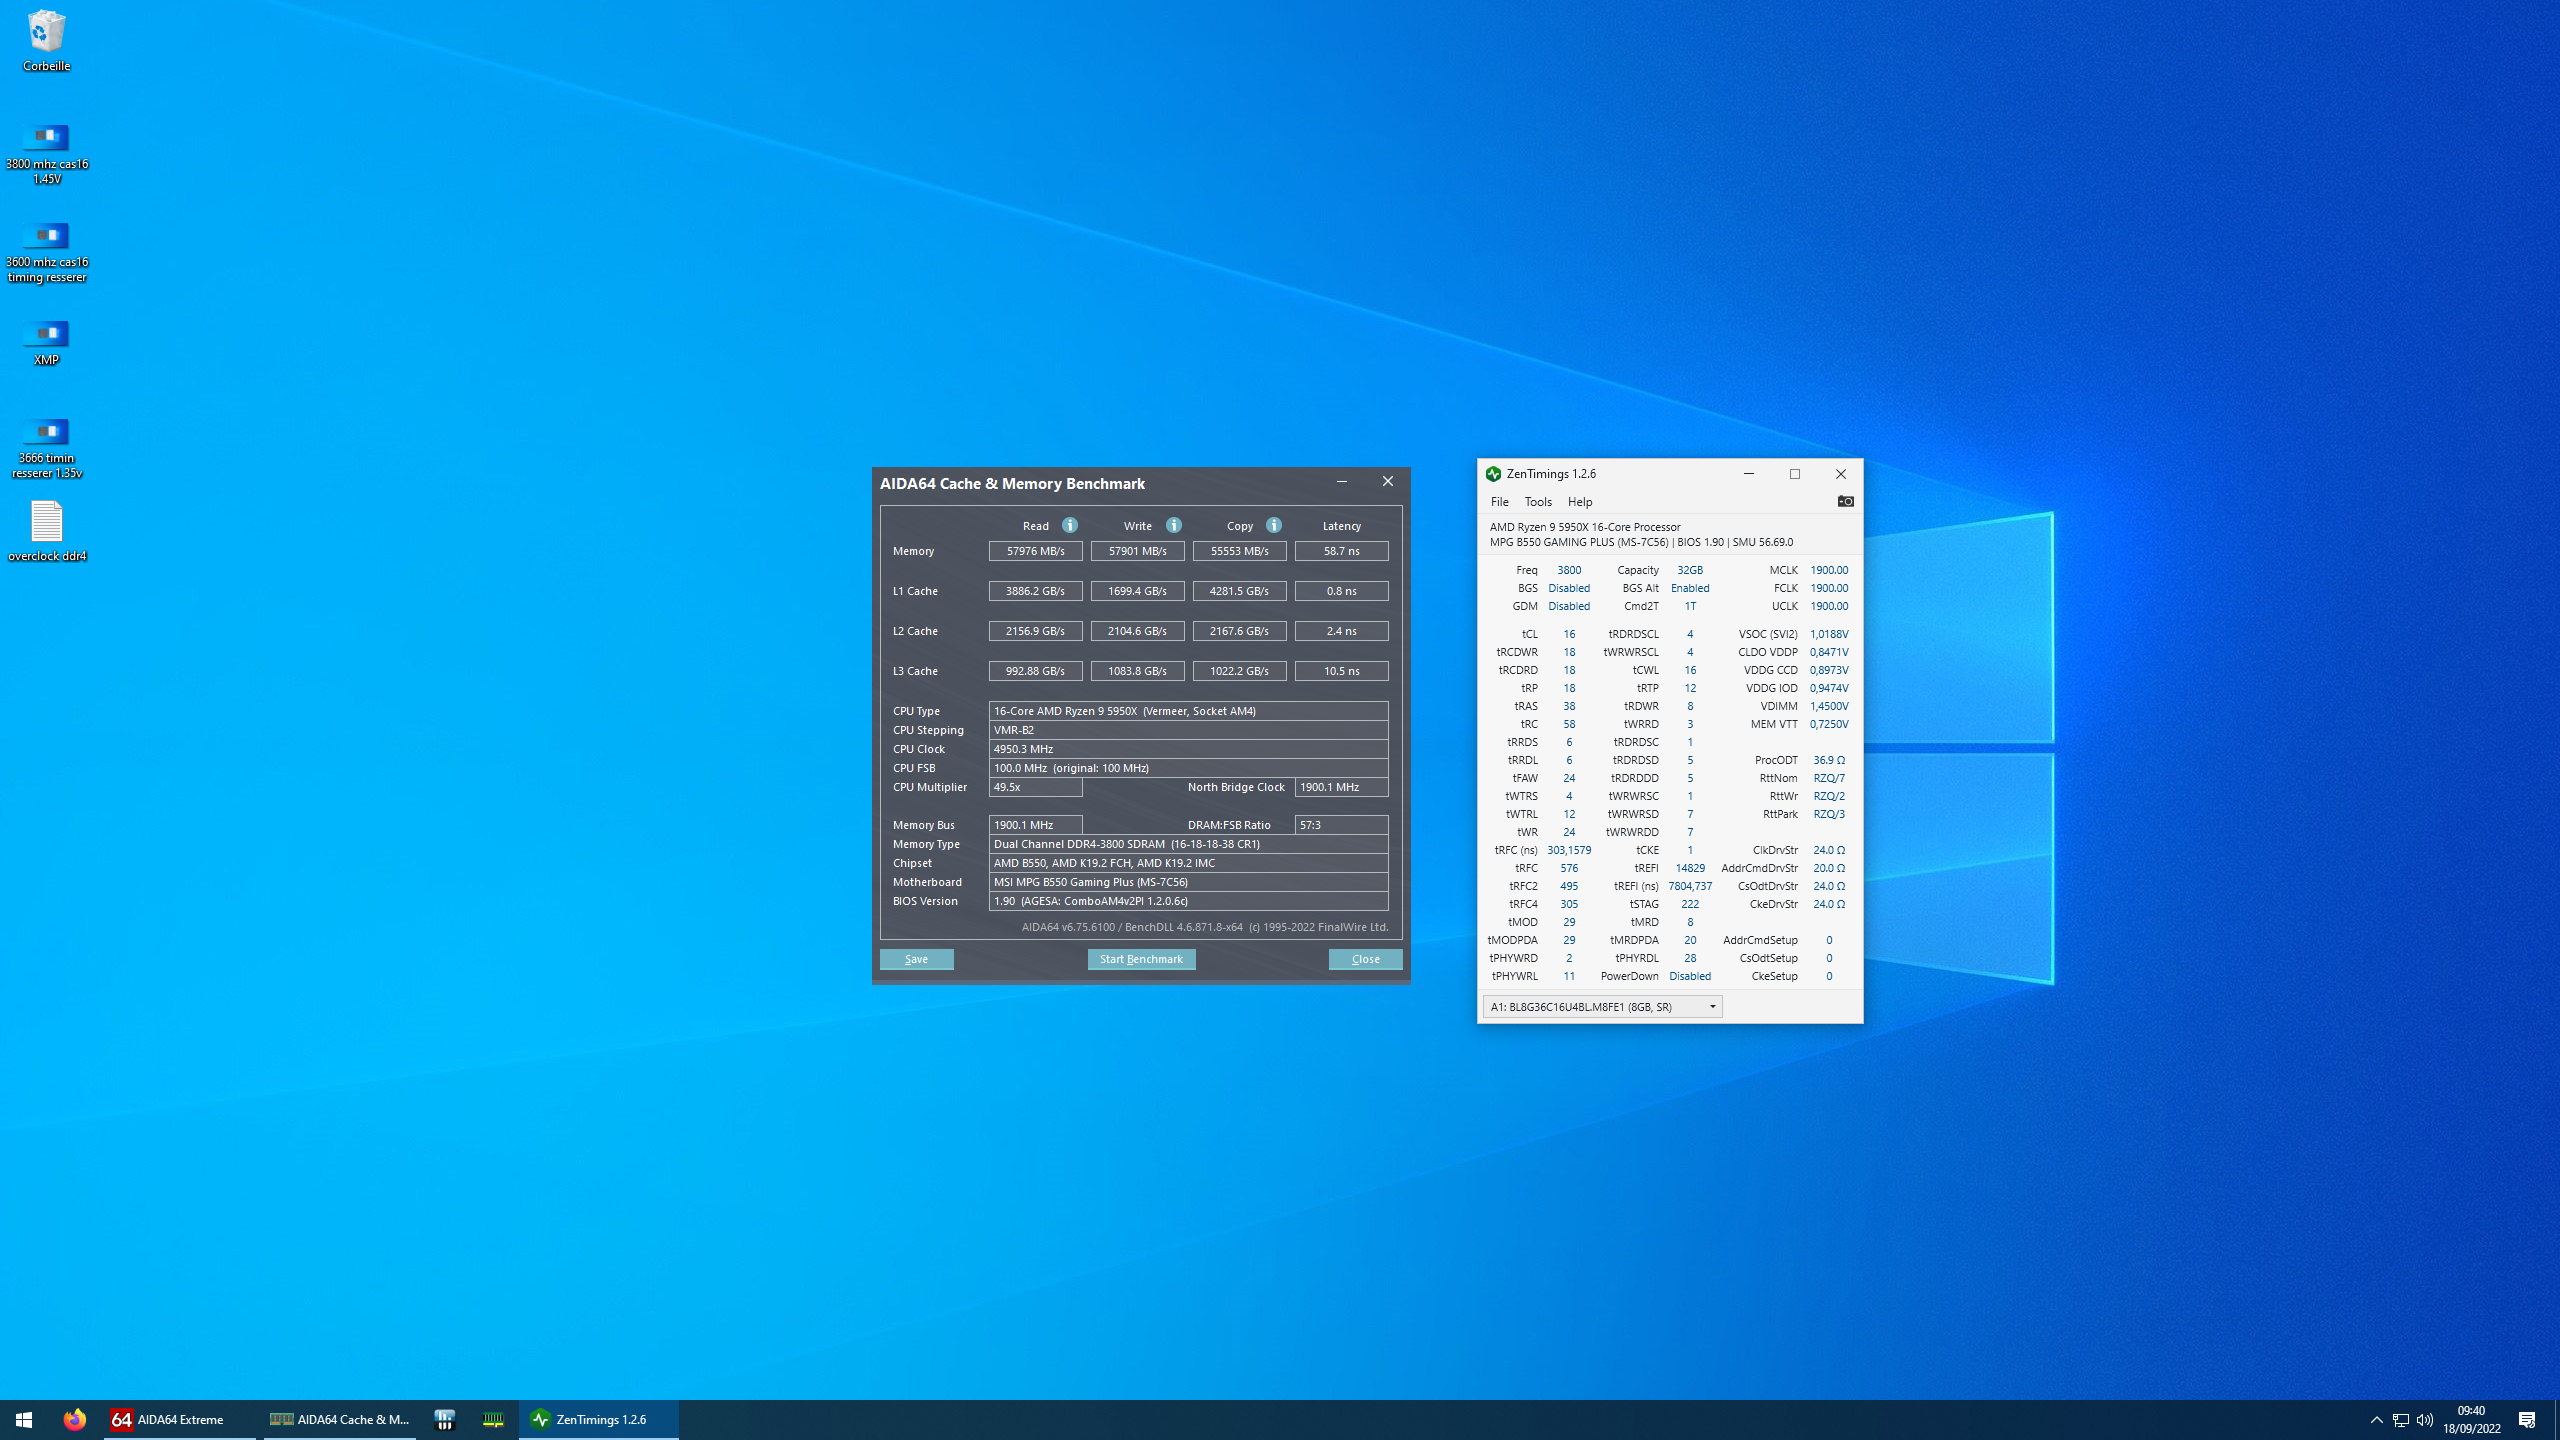This screenshot has height=1440, width=2560.
Task: Click the ZenTimings screenshot camera icon
Action: click(1845, 501)
